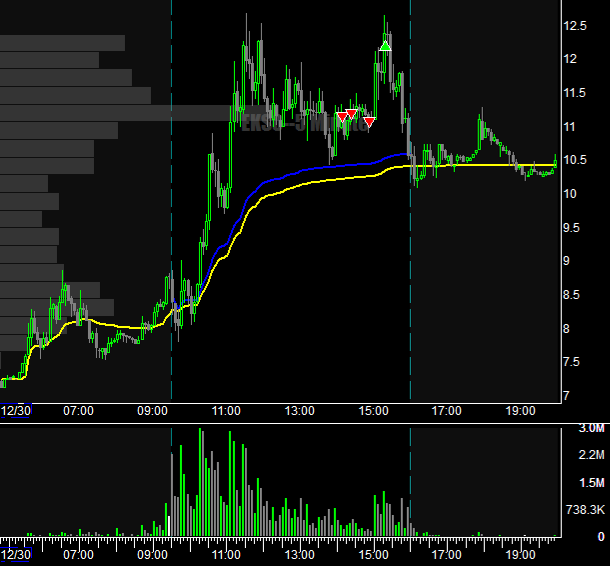The width and height of the screenshot is (610, 566).
Task: Click the 12.5 price axis label
Action: (575, 26)
